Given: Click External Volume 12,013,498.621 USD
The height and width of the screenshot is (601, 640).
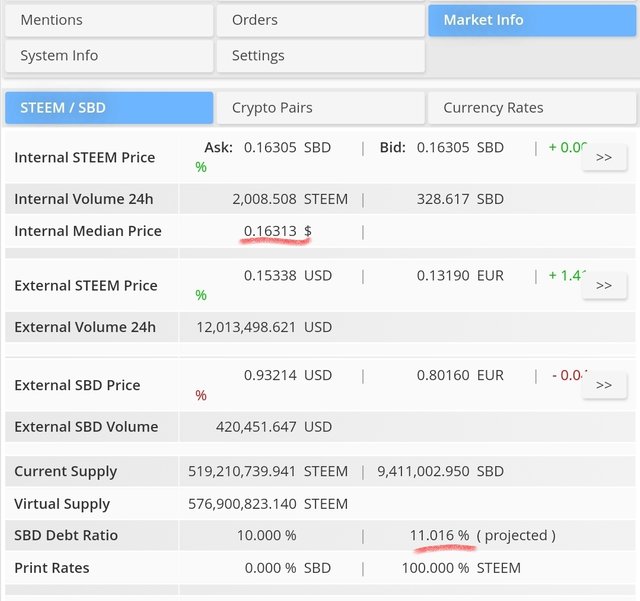Looking at the screenshot, I should tap(264, 327).
